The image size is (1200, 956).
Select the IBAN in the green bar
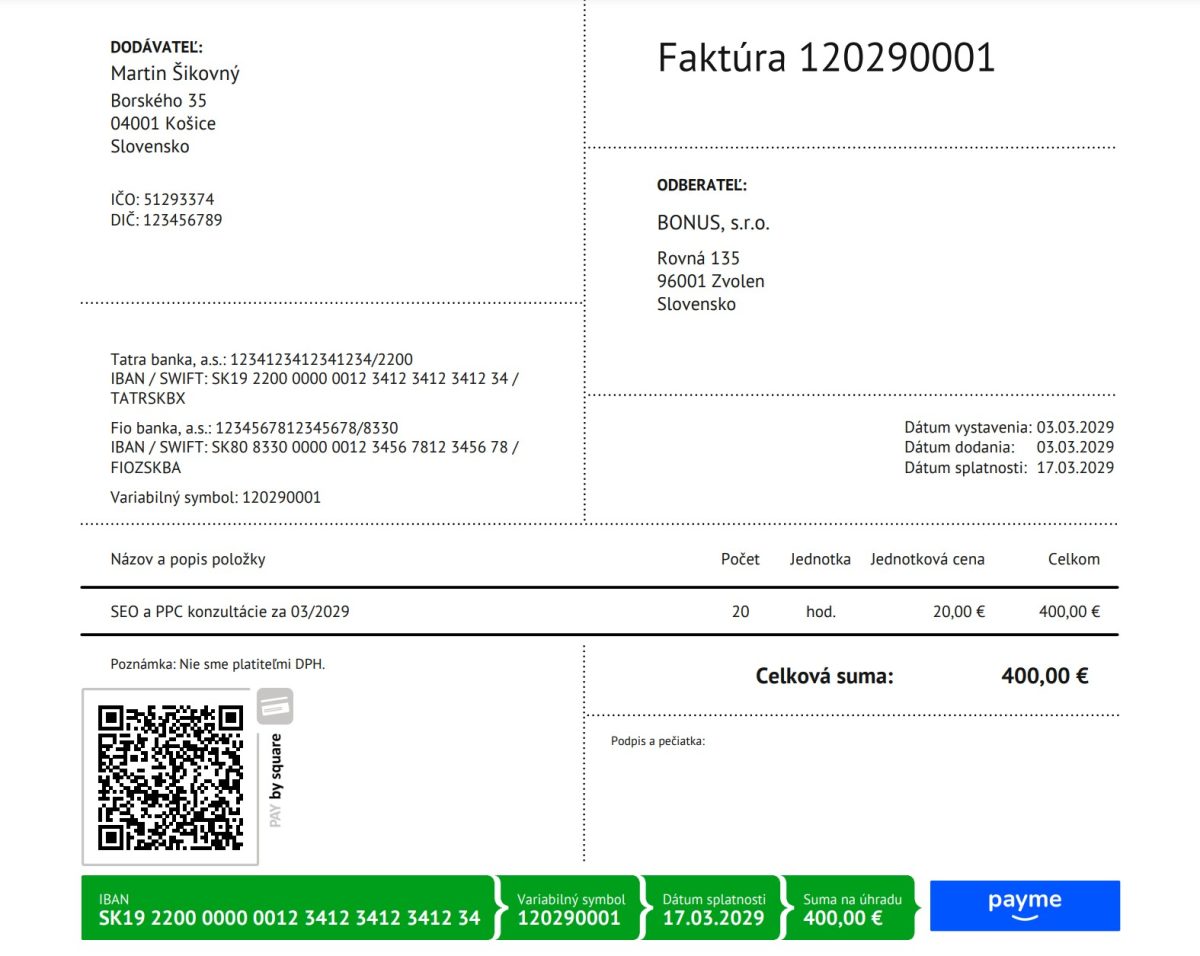[x=289, y=918]
